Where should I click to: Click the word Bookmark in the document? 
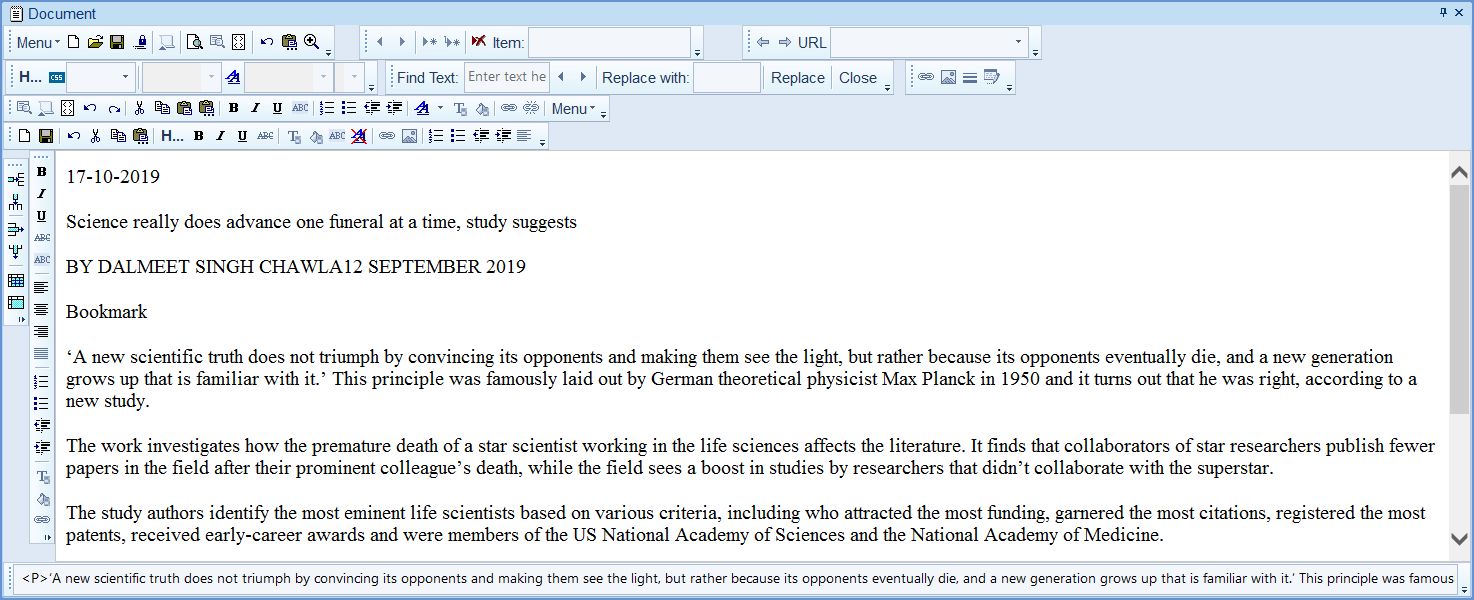point(106,312)
